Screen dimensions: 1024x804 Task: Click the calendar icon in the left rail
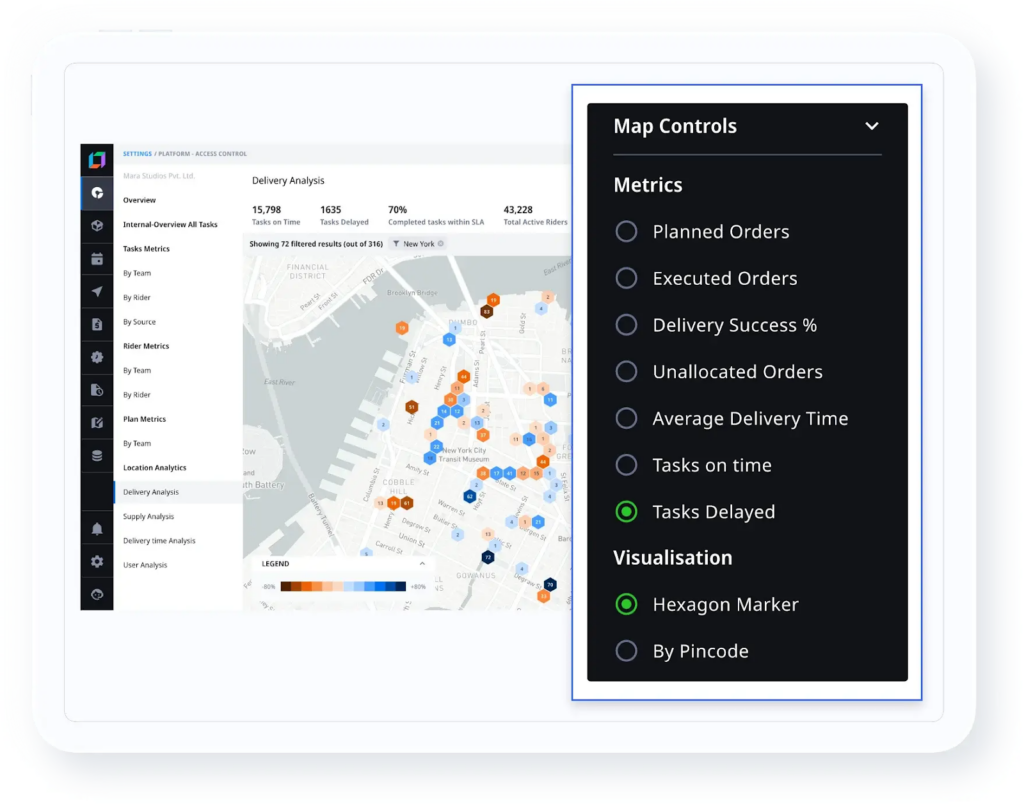point(97,253)
